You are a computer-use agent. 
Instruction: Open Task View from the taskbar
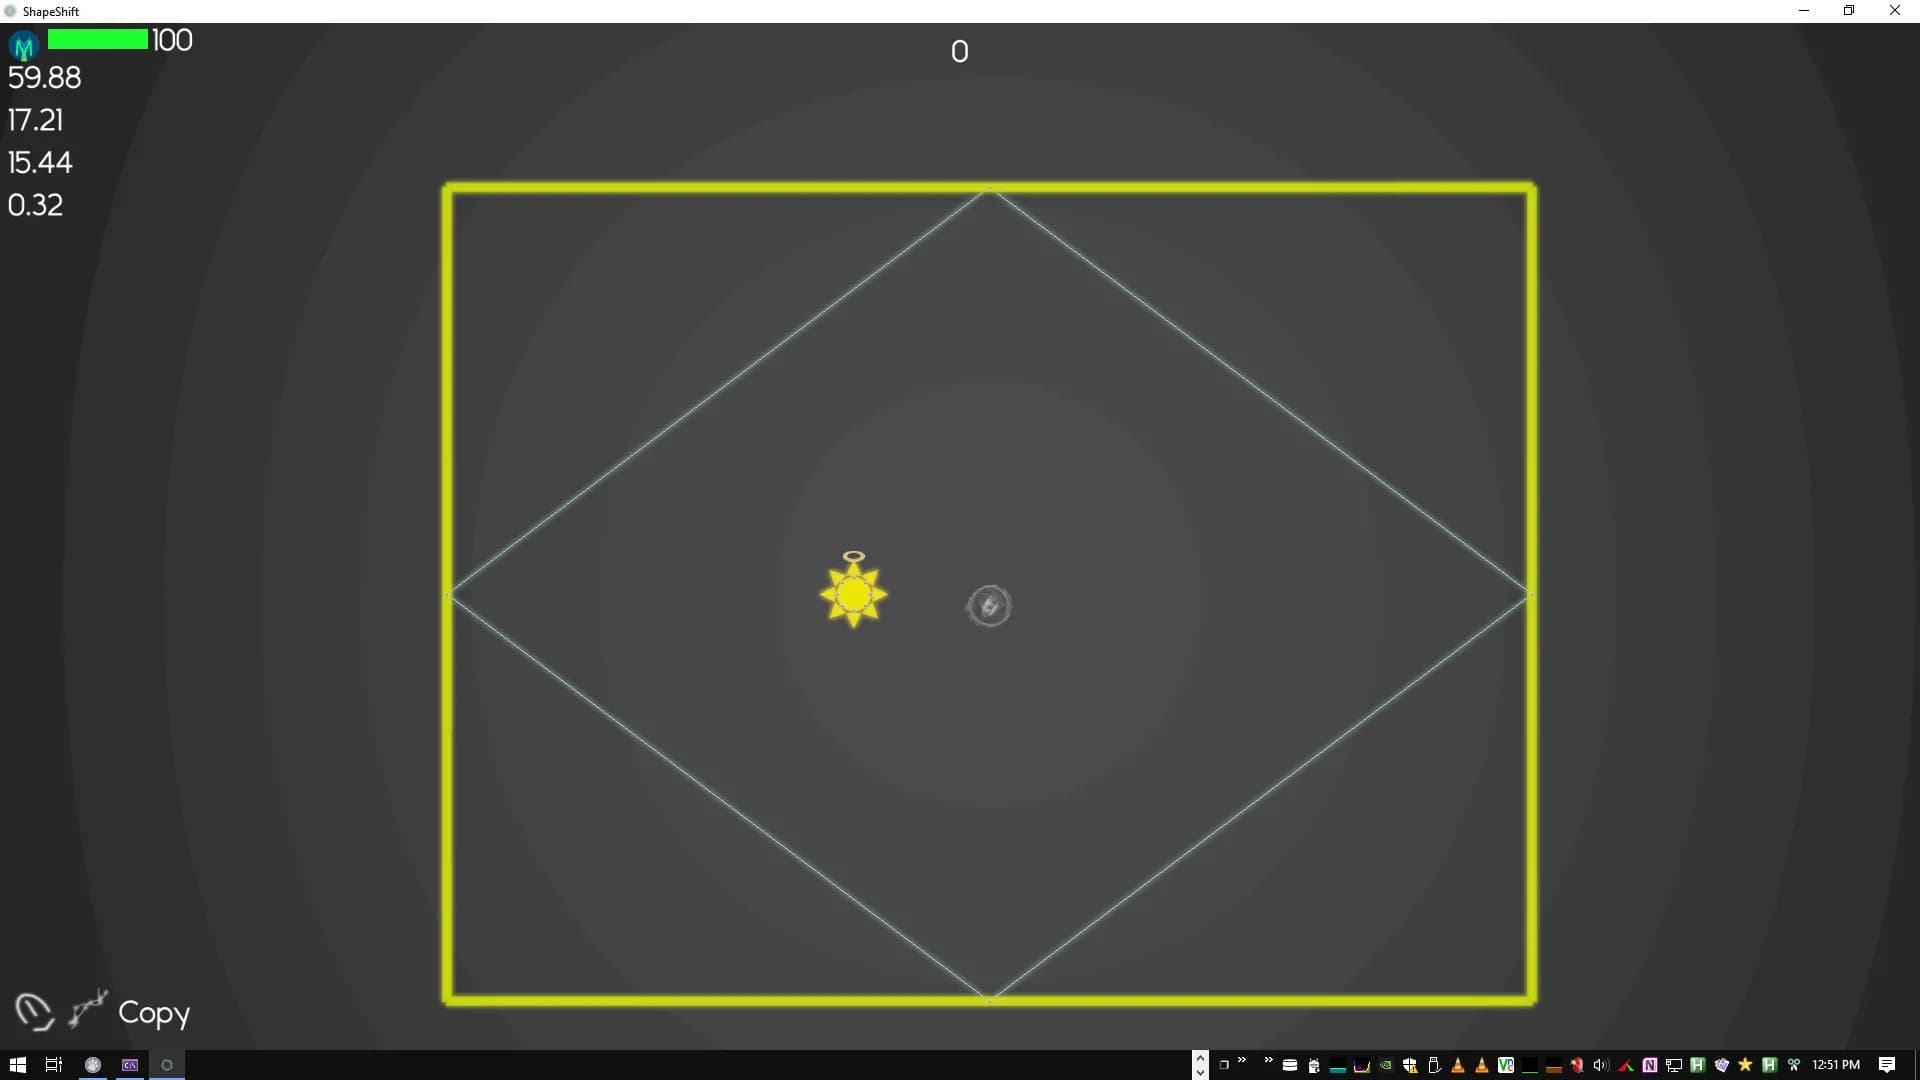click(54, 1065)
